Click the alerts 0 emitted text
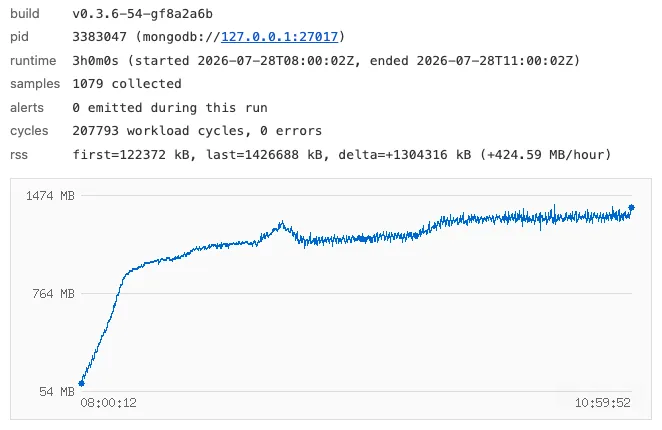The height and width of the screenshot is (430, 662). tap(170, 107)
